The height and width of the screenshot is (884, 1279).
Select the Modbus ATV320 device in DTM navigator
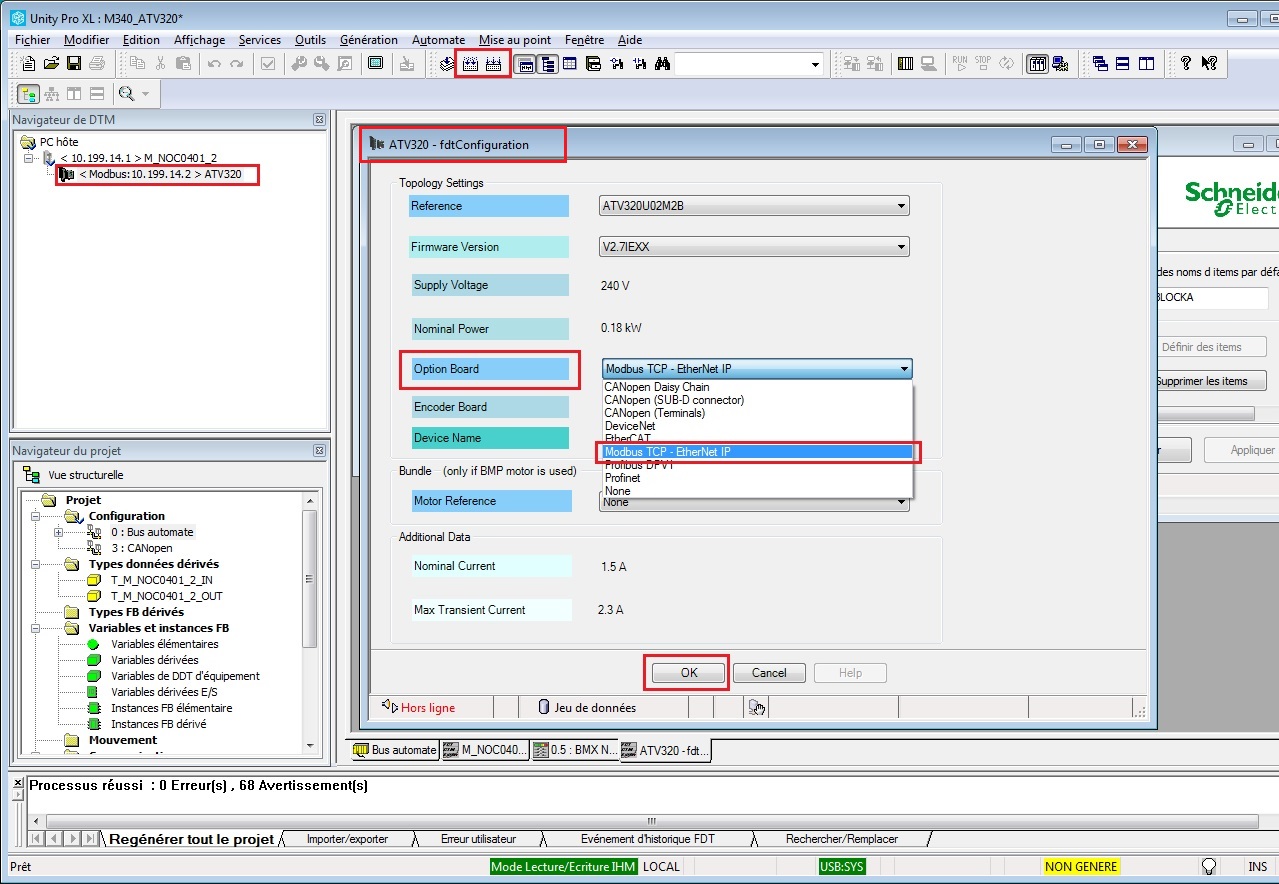pos(160,175)
